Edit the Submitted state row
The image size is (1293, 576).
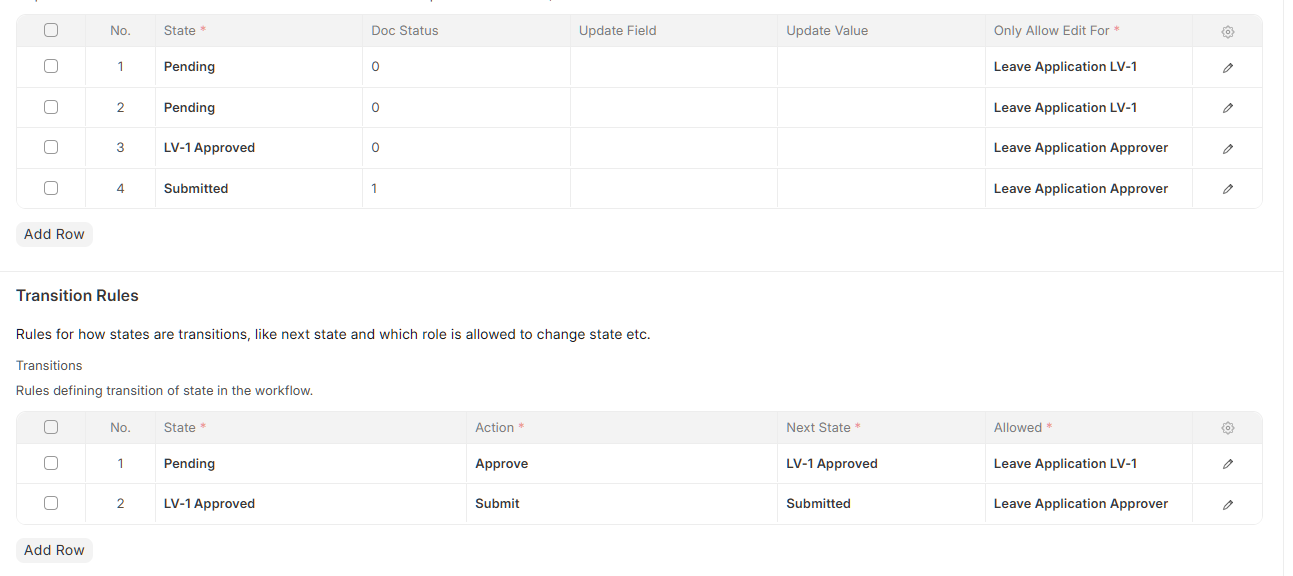pyautogui.click(x=1227, y=188)
